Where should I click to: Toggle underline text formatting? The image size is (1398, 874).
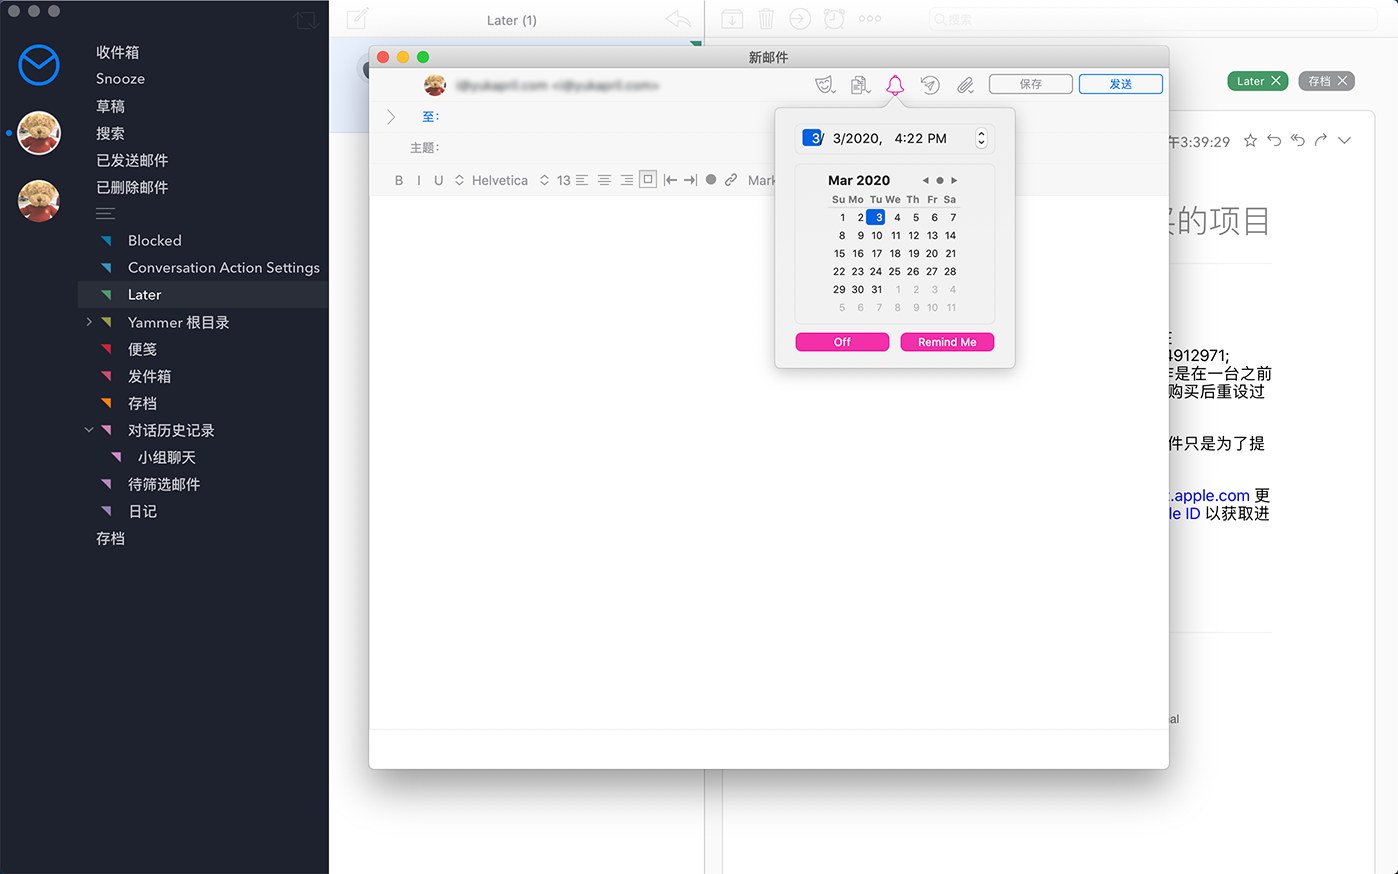pyautogui.click(x=438, y=180)
